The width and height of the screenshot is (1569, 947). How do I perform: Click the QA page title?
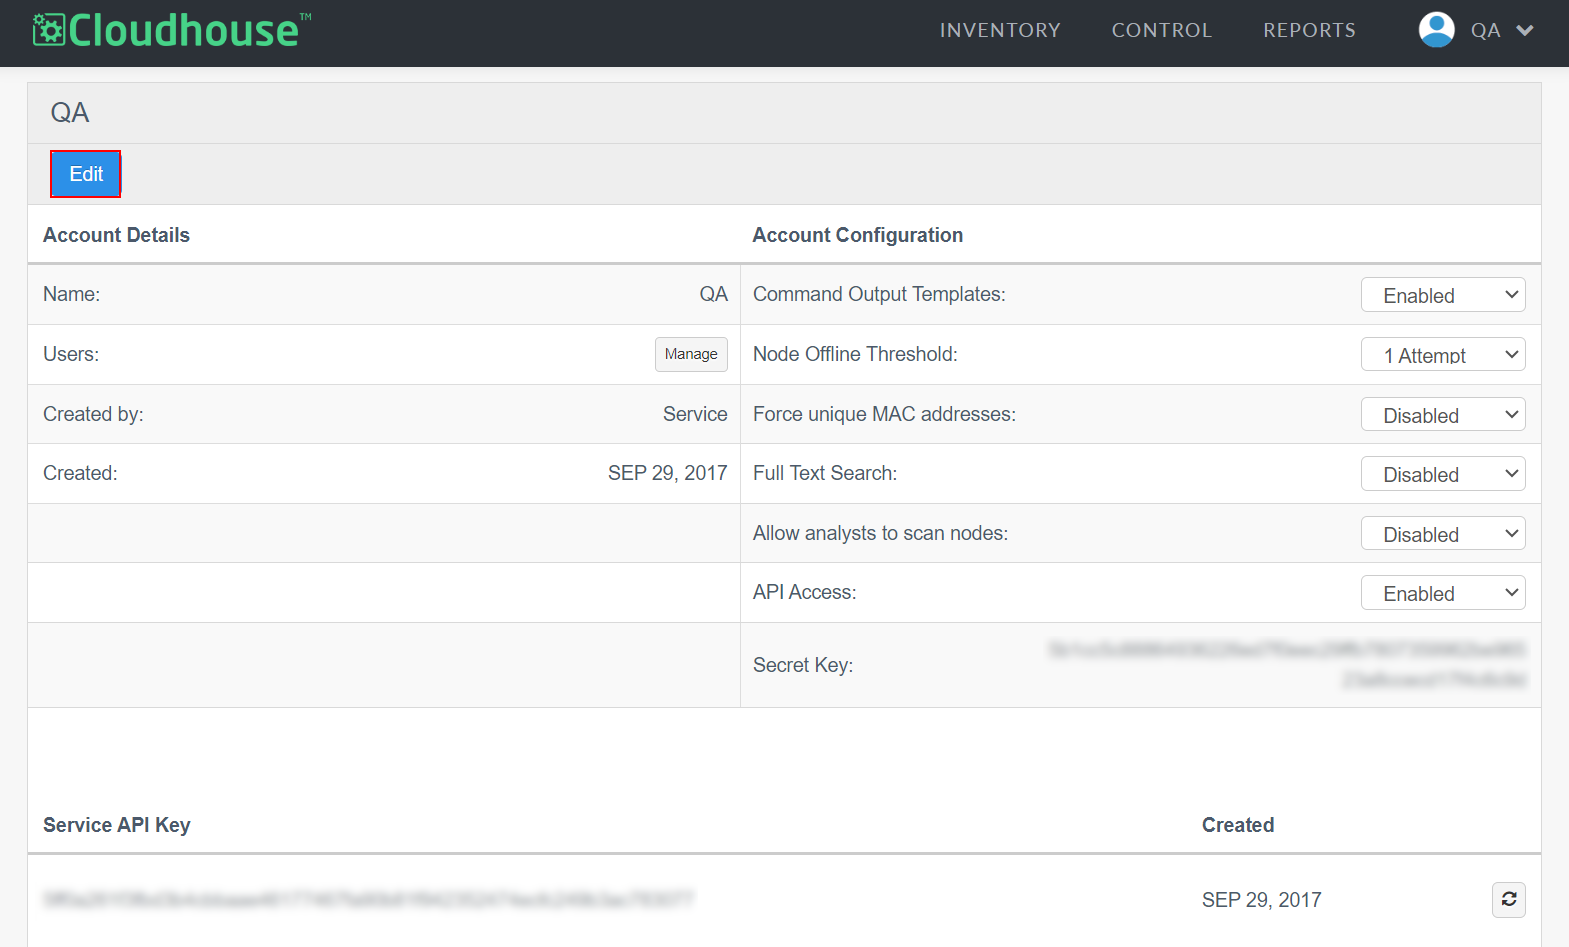tap(70, 113)
